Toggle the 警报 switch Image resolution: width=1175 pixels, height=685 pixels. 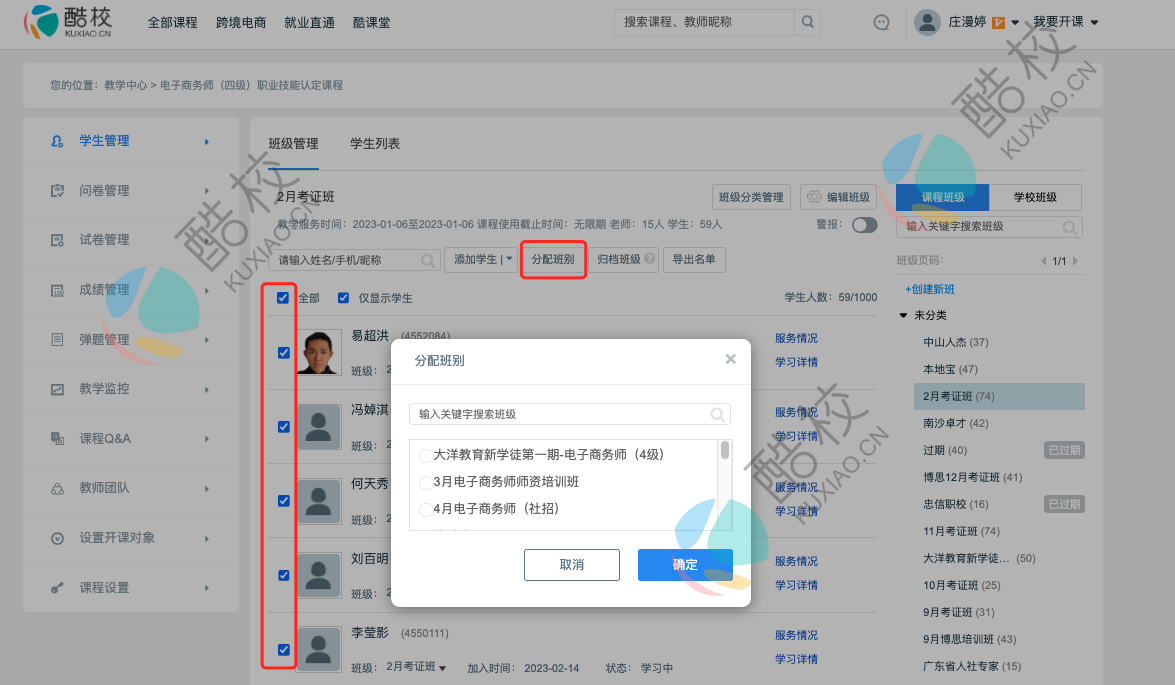click(x=865, y=225)
